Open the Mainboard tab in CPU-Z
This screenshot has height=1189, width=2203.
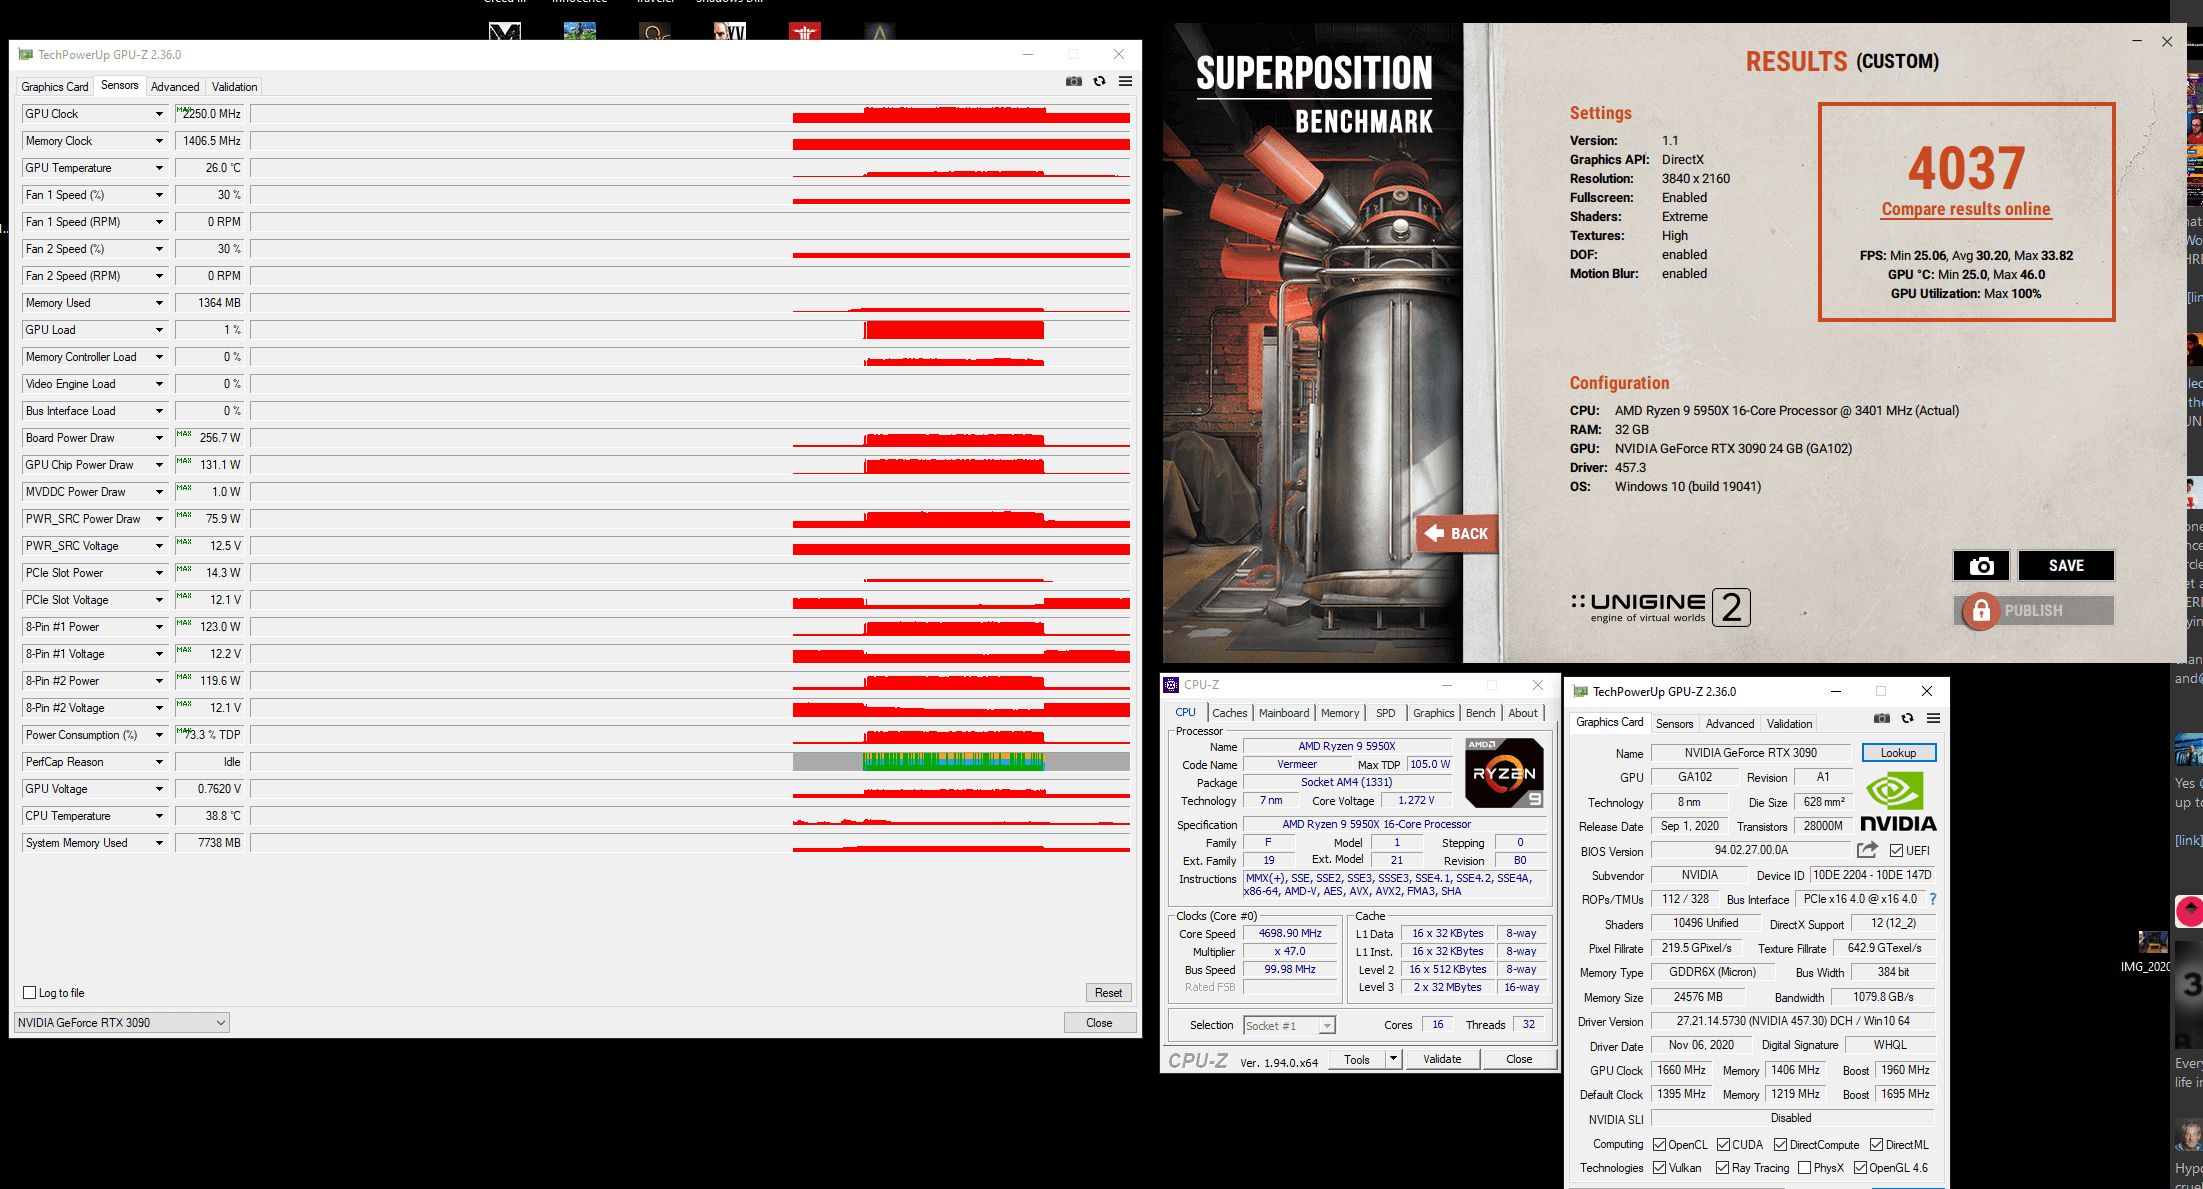tap(1283, 713)
